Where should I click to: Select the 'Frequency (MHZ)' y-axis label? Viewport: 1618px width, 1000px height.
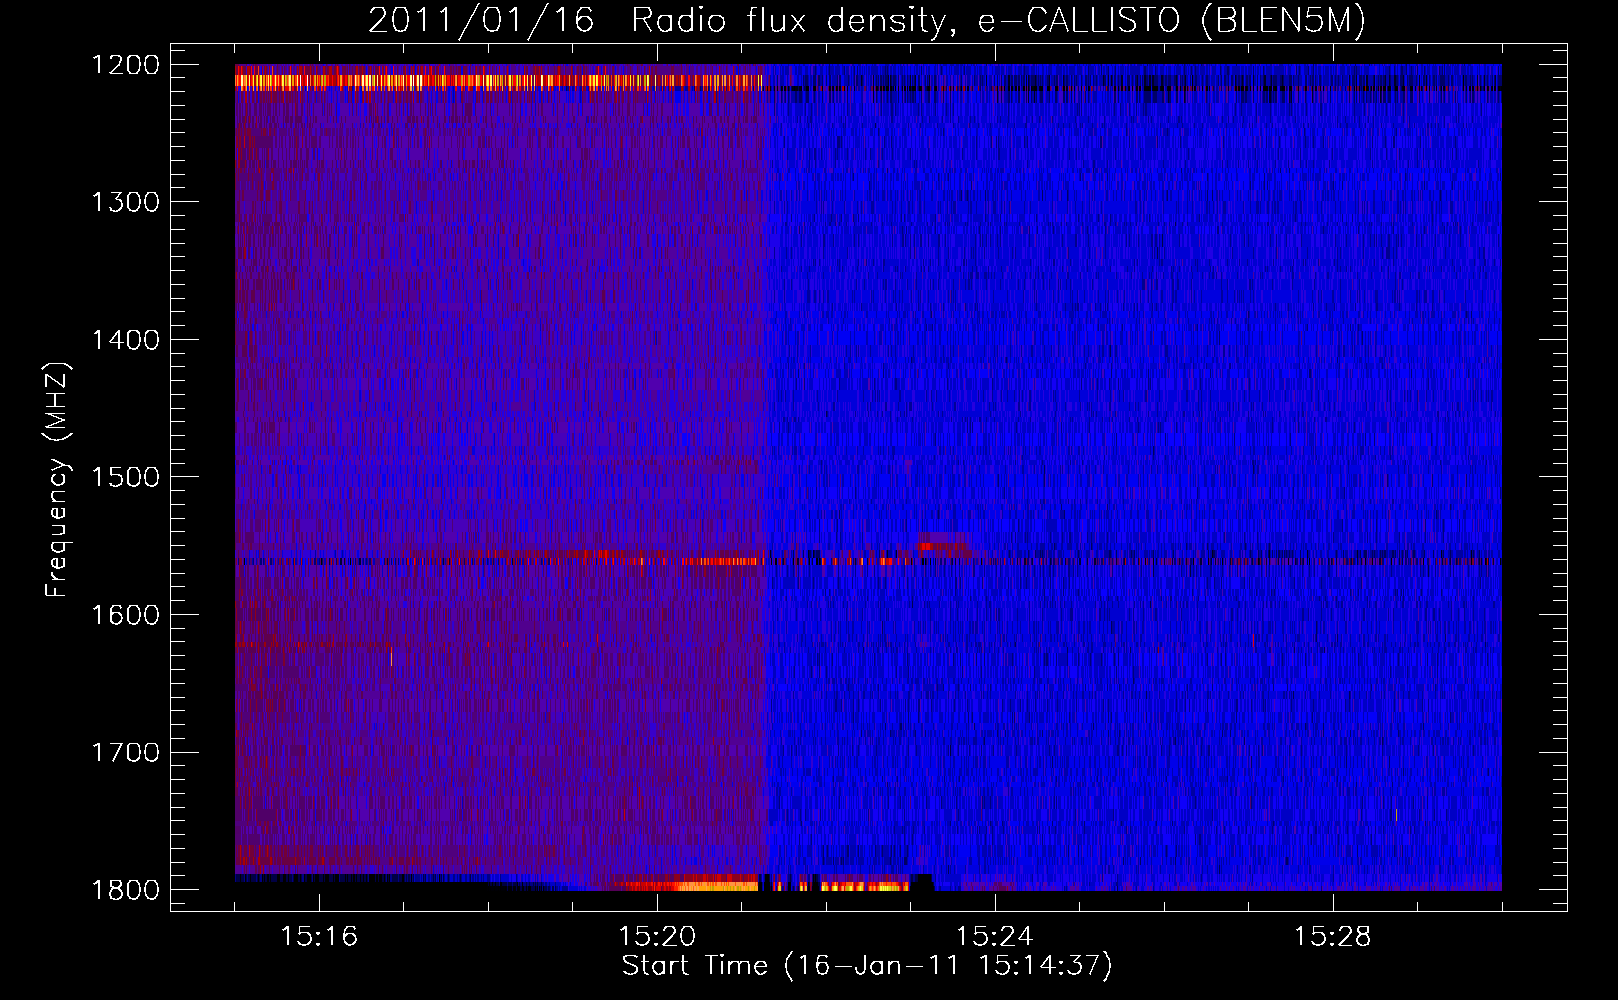coord(58,480)
